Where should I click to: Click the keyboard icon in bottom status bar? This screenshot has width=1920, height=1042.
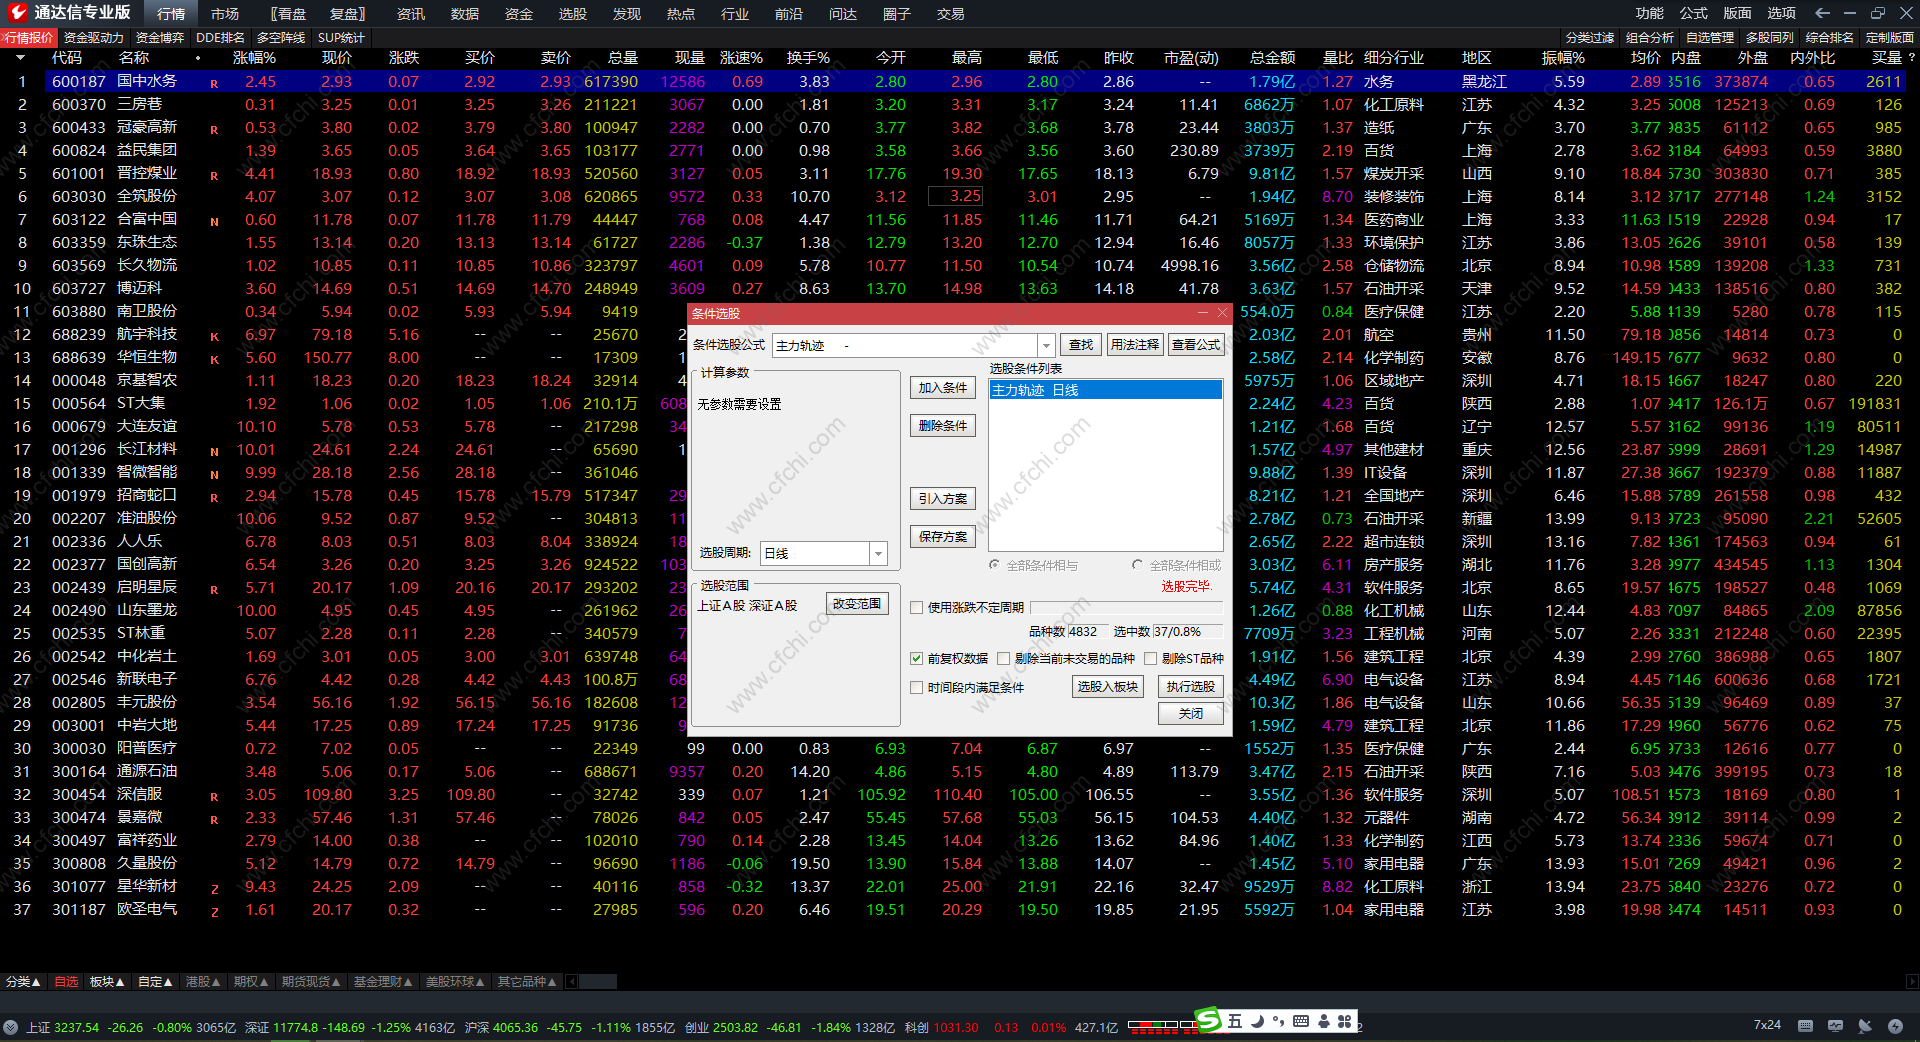click(x=1805, y=1025)
